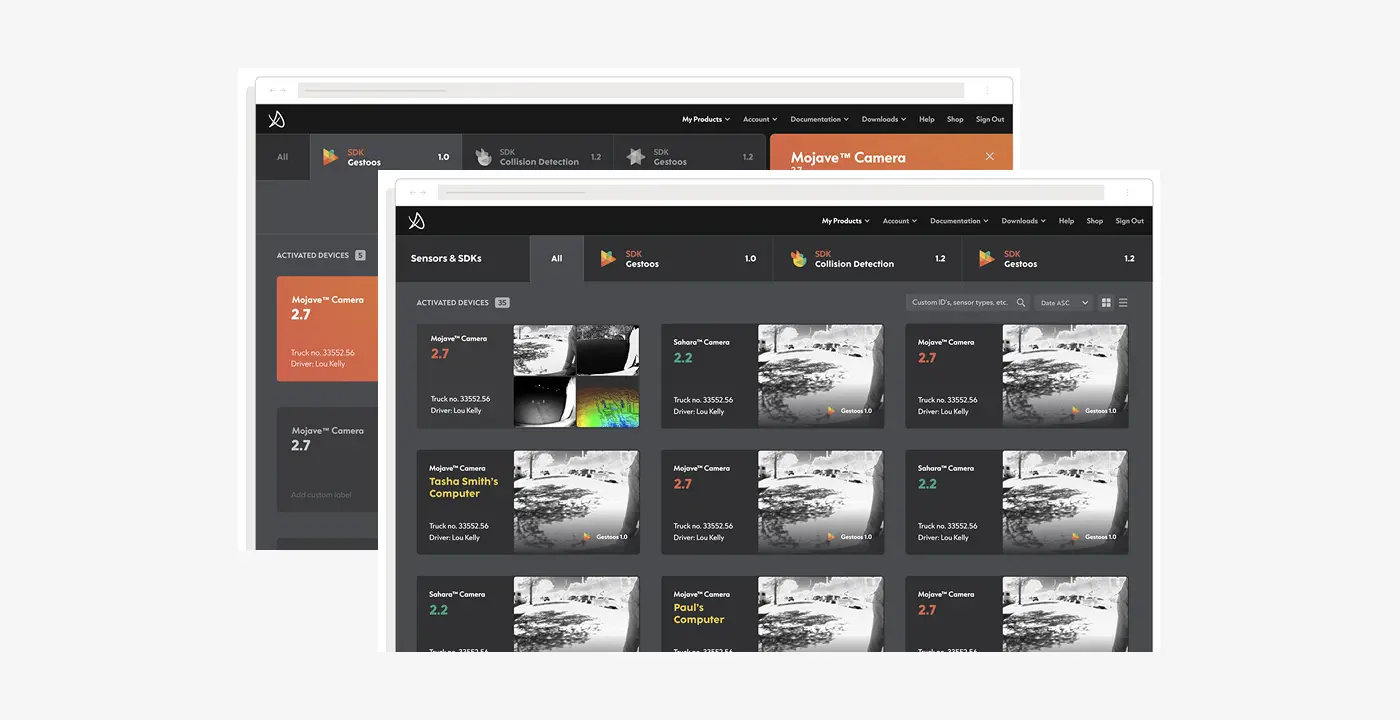
Task: Open the front browser's three-dot menu
Action: (x=1128, y=192)
